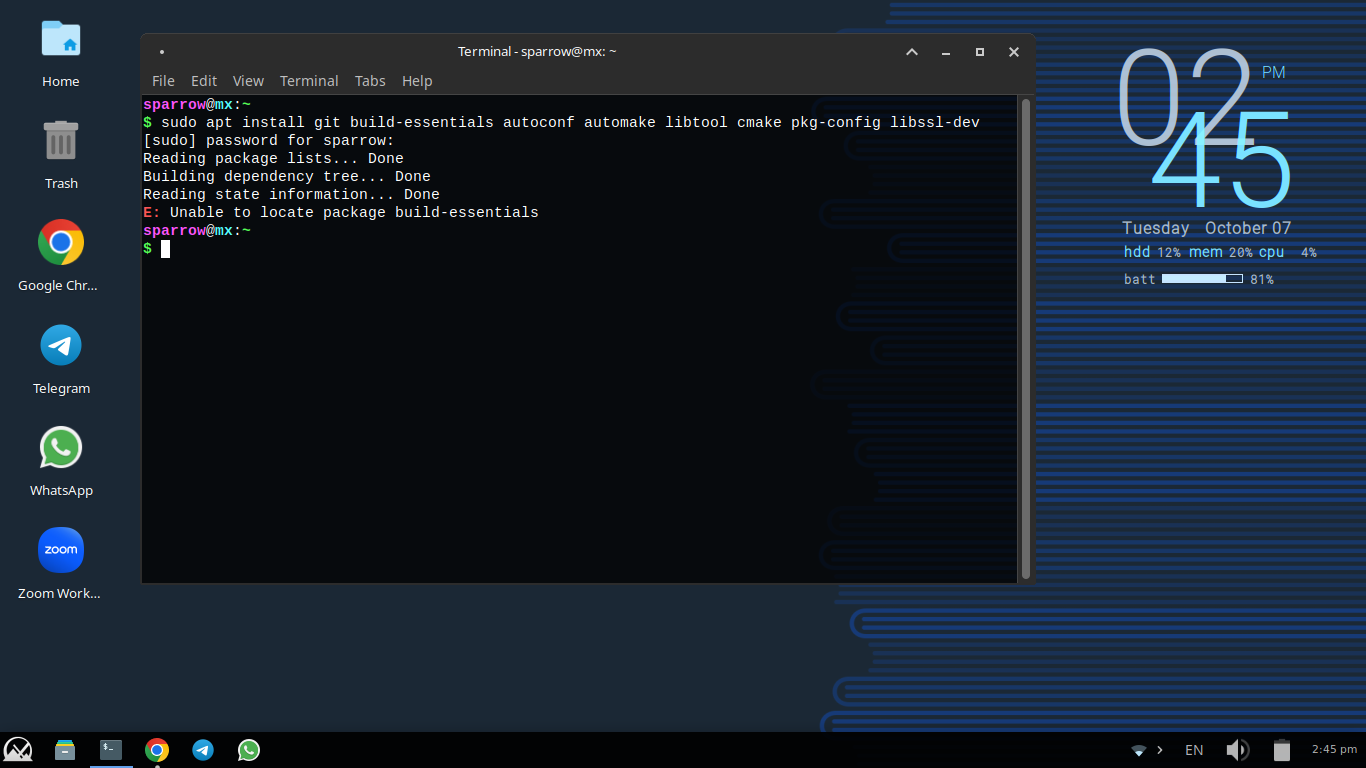The width and height of the screenshot is (1366, 768).
Task: Open the EN keyboard layout selector
Action: [x=1194, y=750]
